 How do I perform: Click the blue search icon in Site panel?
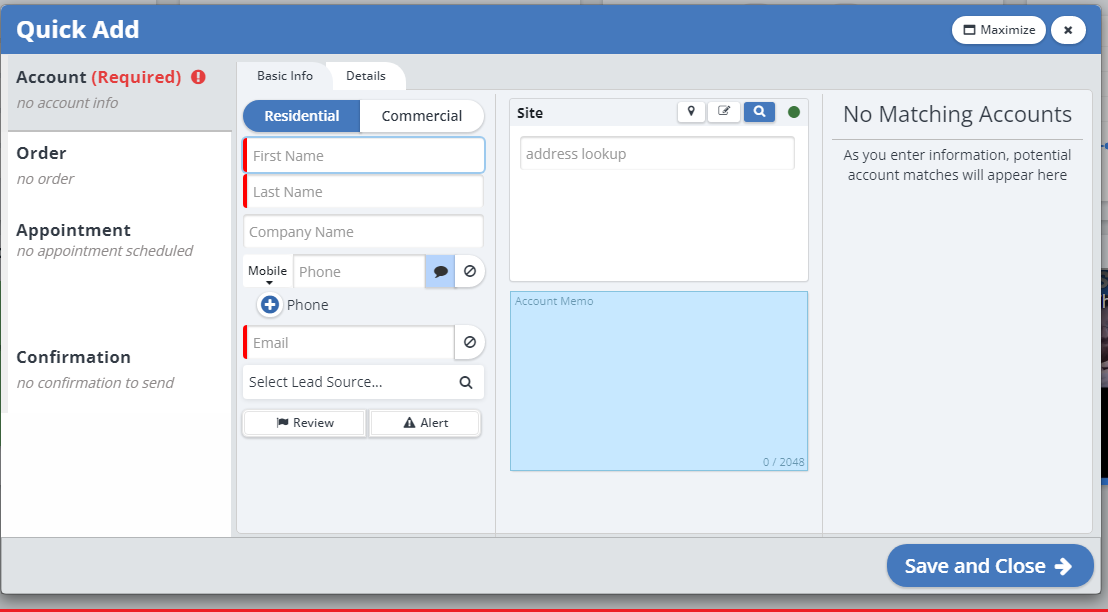click(x=759, y=112)
